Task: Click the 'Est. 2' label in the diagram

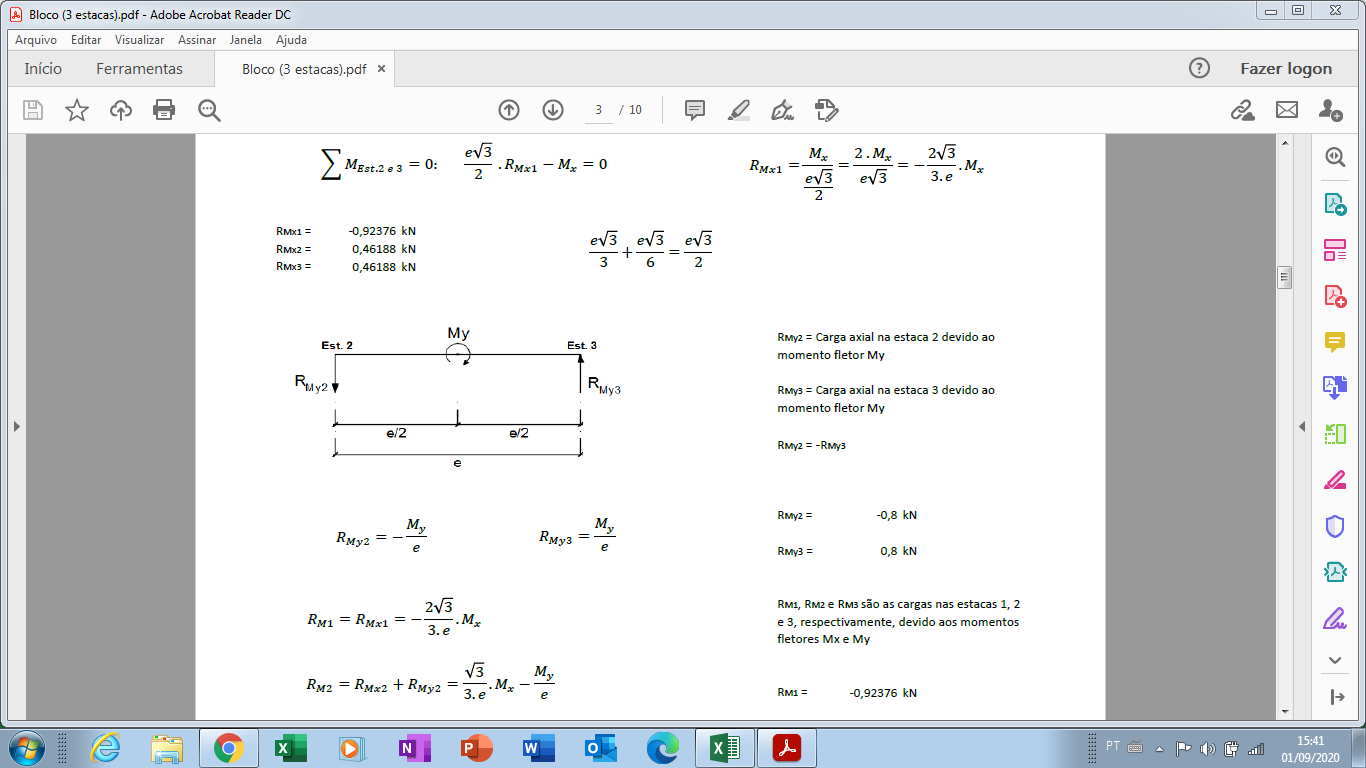Action: (337, 345)
